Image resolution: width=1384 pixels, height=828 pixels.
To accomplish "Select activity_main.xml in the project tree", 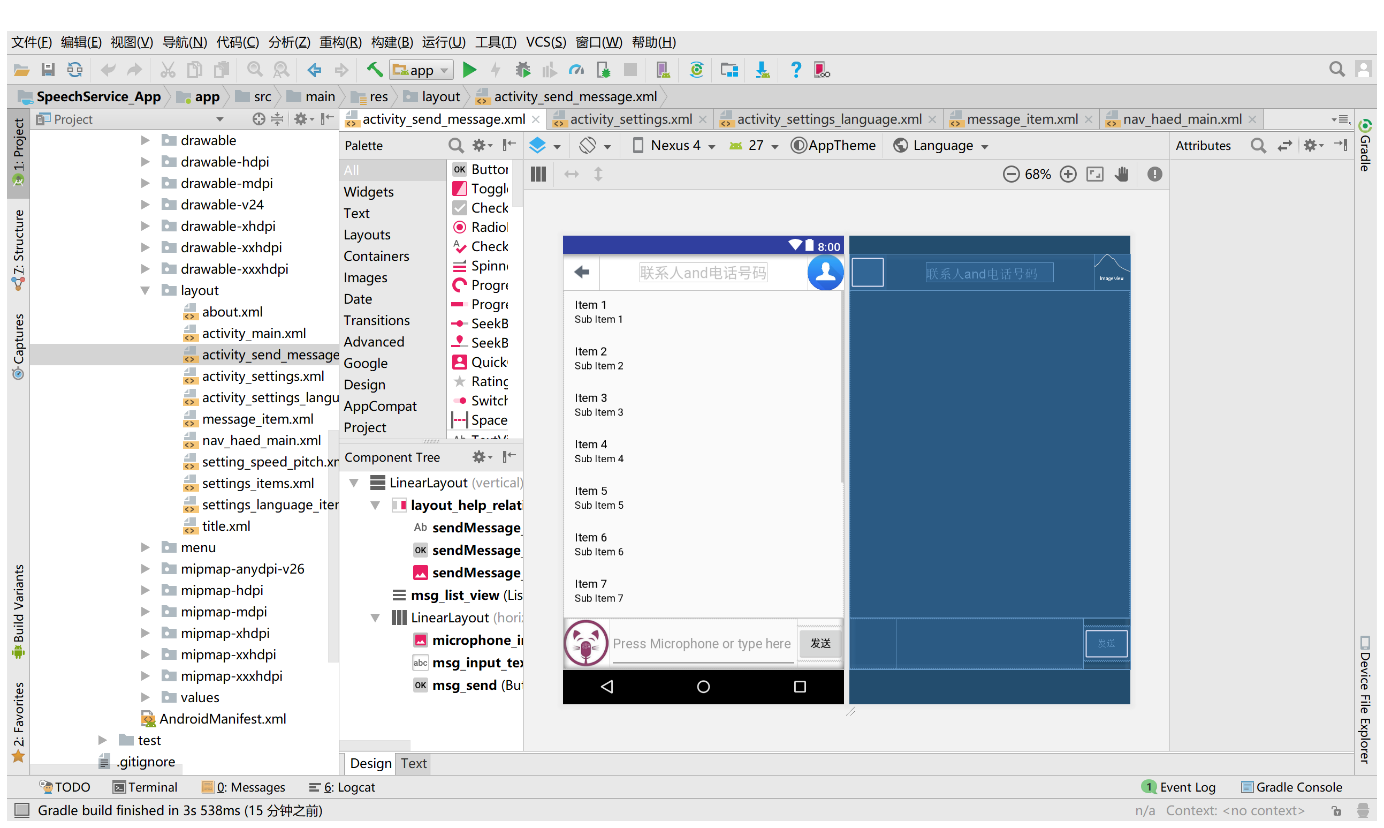I will coord(254,334).
